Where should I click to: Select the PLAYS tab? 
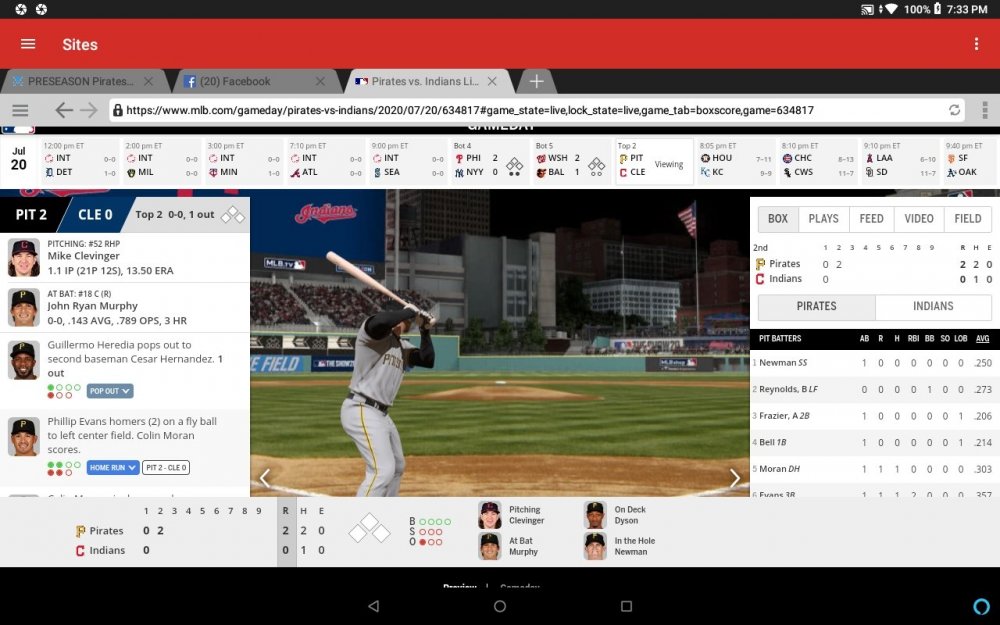(x=823, y=219)
